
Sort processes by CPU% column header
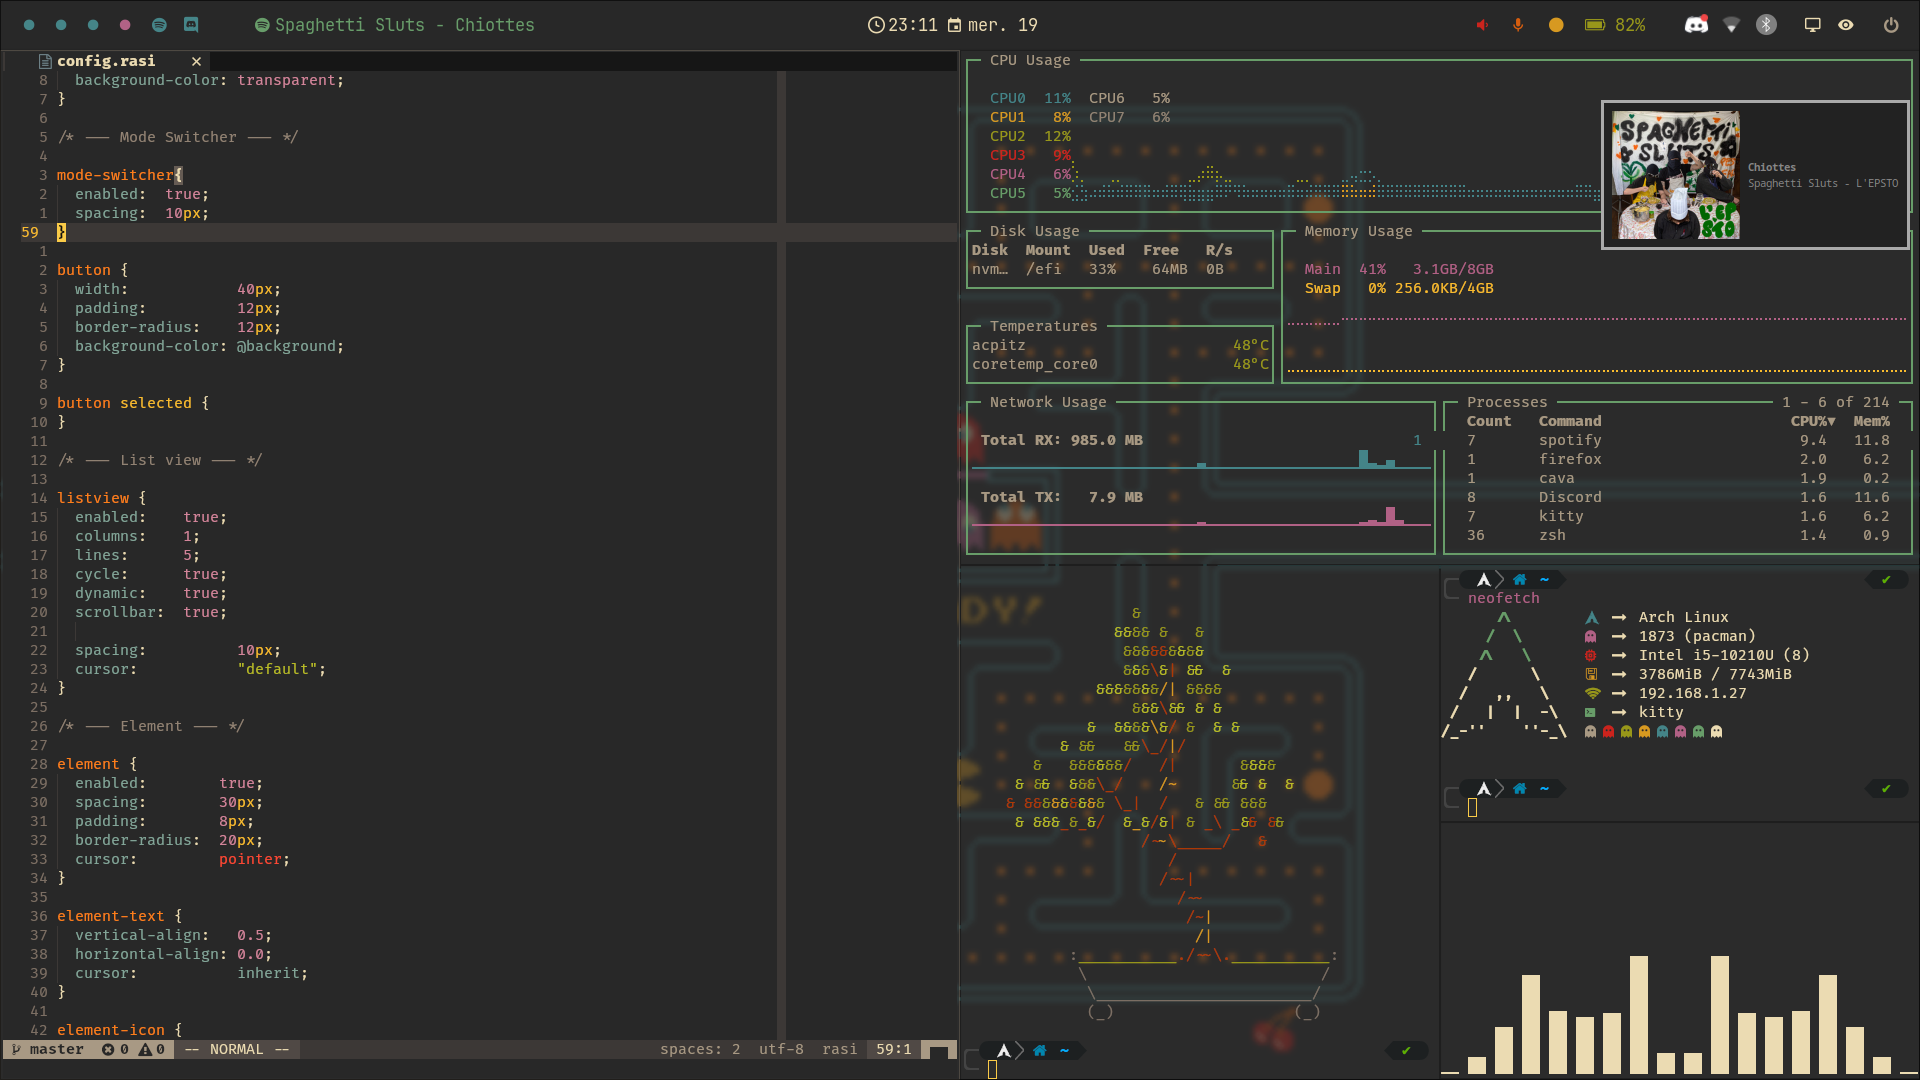1812,421
